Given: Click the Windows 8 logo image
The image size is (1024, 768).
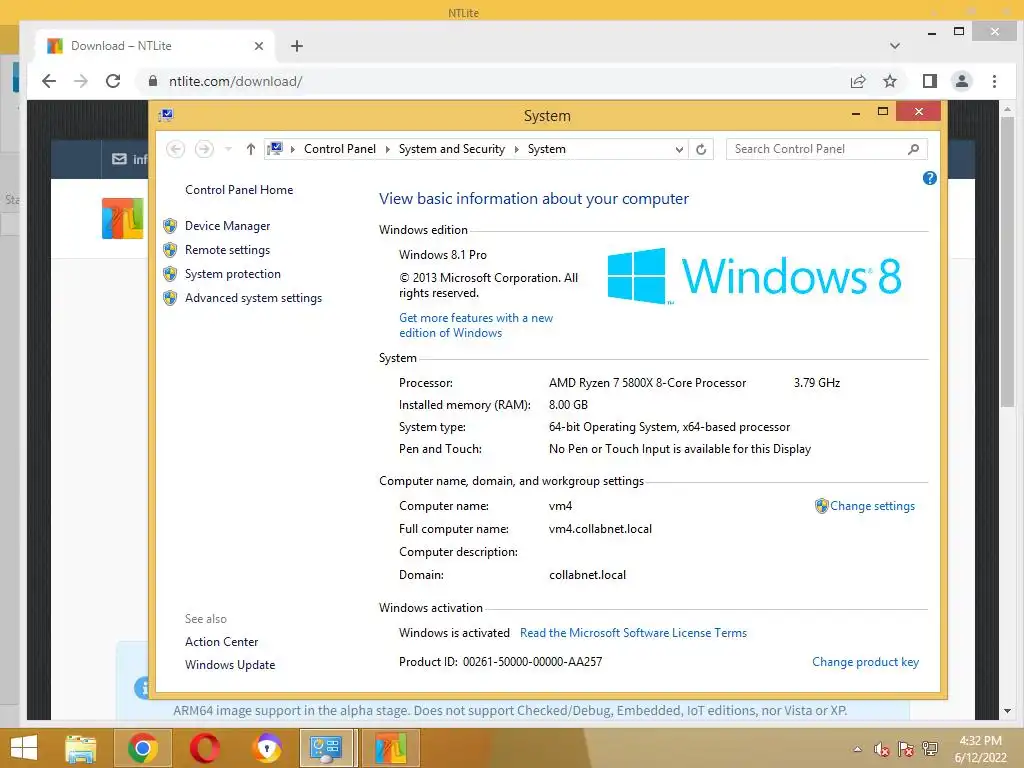Looking at the screenshot, I should pyautogui.click(x=754, y=276).
